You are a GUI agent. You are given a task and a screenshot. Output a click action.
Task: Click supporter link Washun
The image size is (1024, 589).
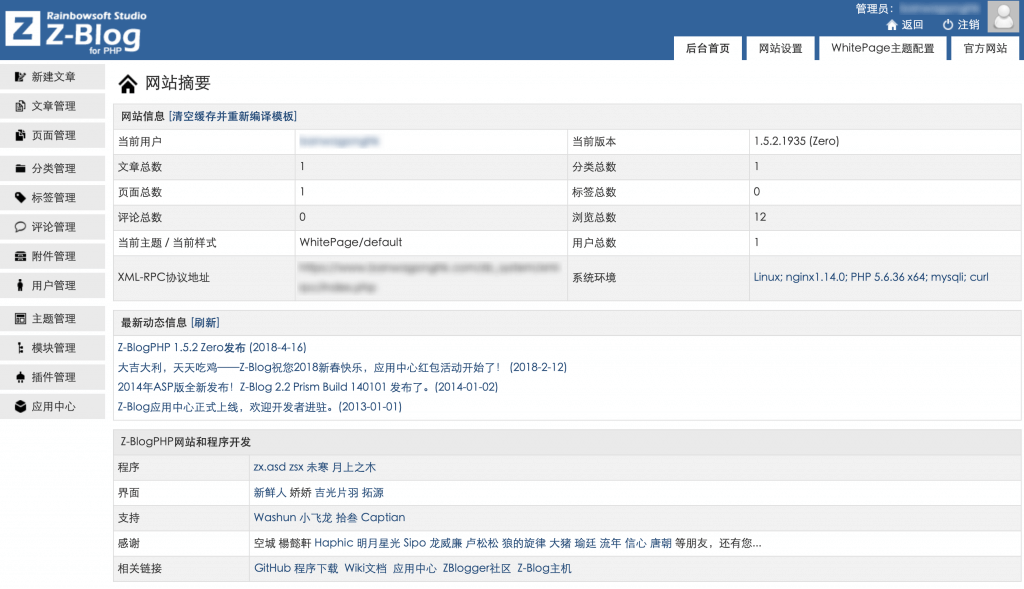(275, 518)
